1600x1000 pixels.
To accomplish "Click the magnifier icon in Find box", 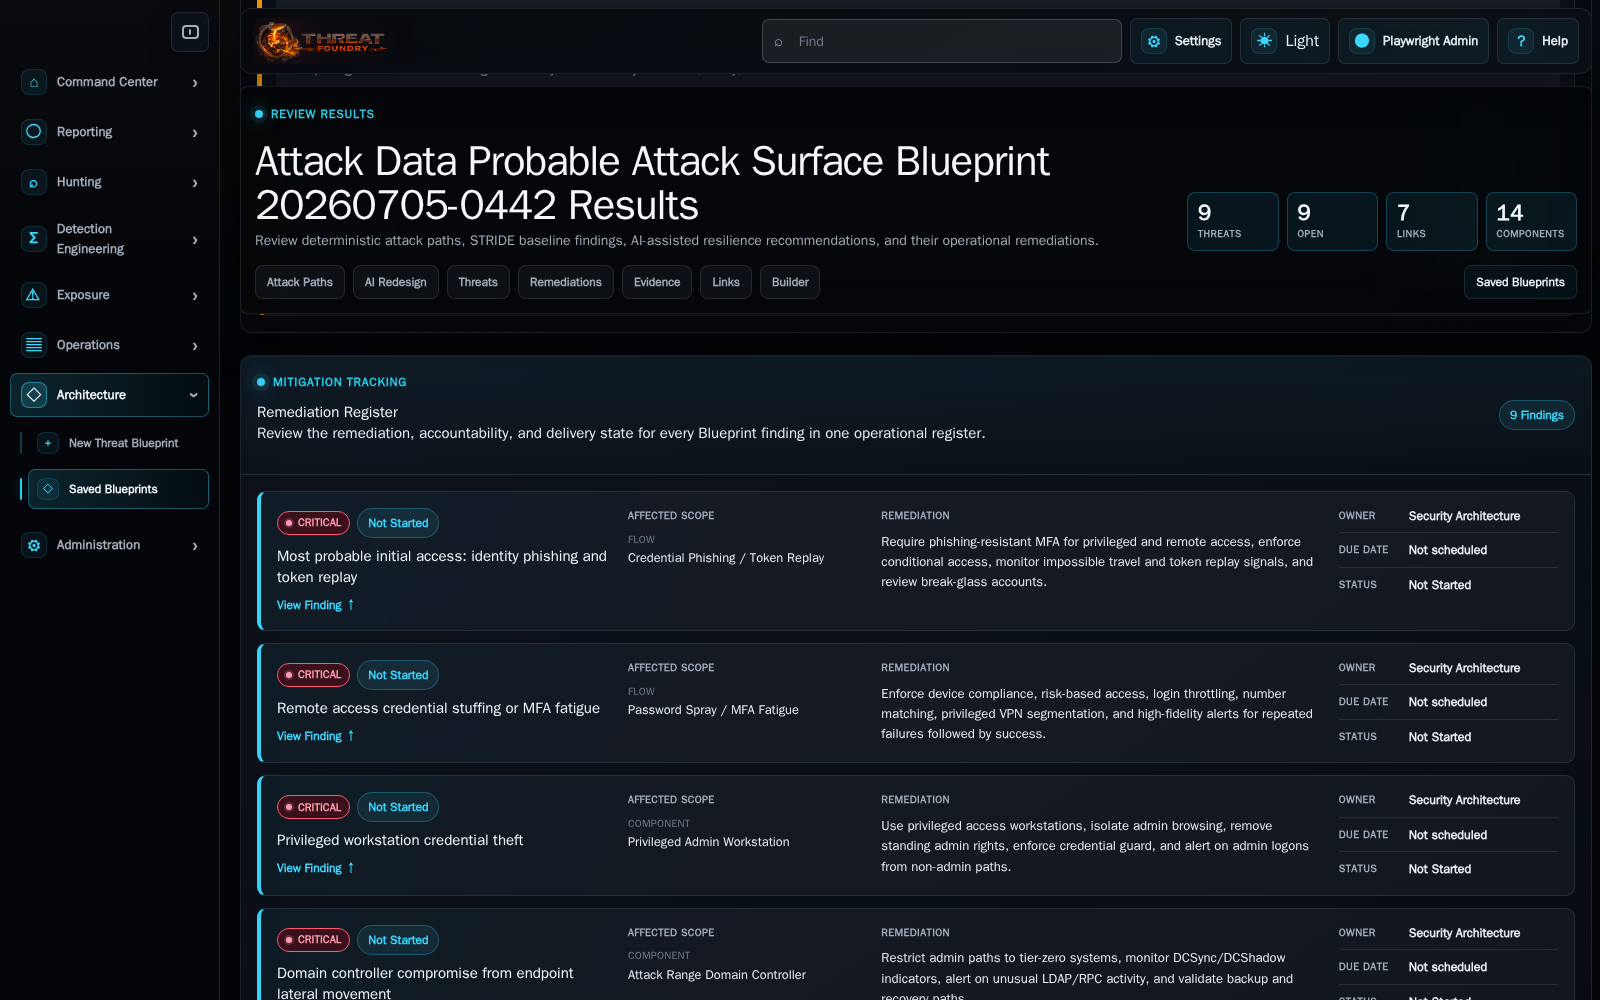I will coord(778,42).
